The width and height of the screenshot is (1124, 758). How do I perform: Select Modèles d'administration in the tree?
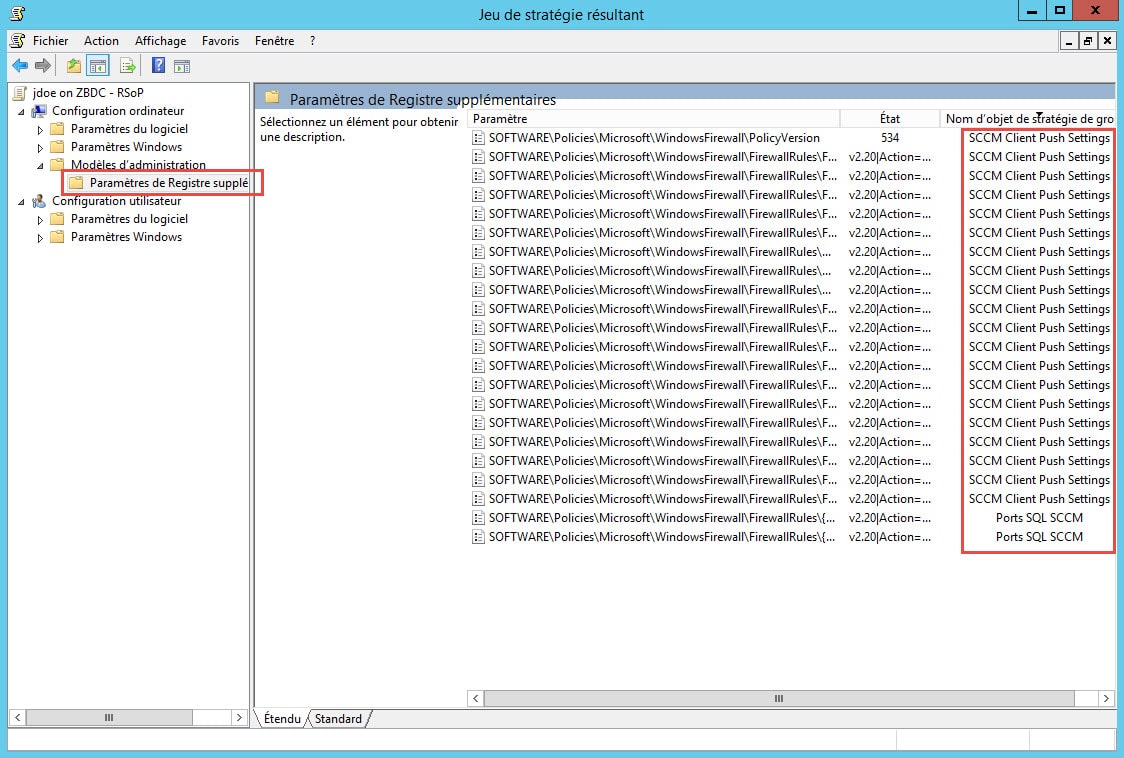tap(138, 165)
